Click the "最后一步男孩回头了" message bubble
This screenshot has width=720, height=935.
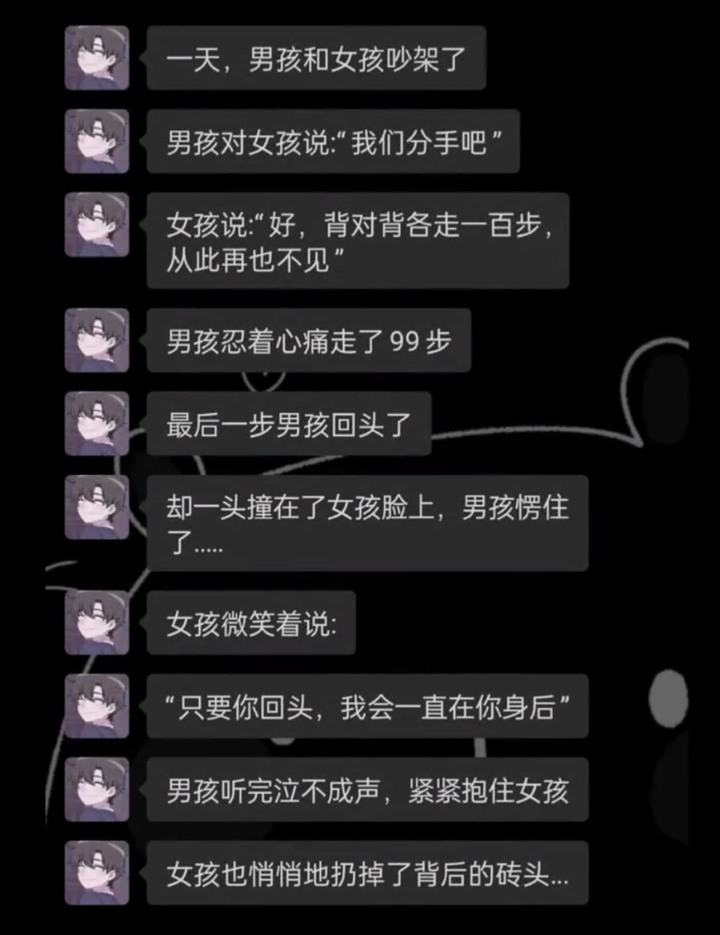289,424
